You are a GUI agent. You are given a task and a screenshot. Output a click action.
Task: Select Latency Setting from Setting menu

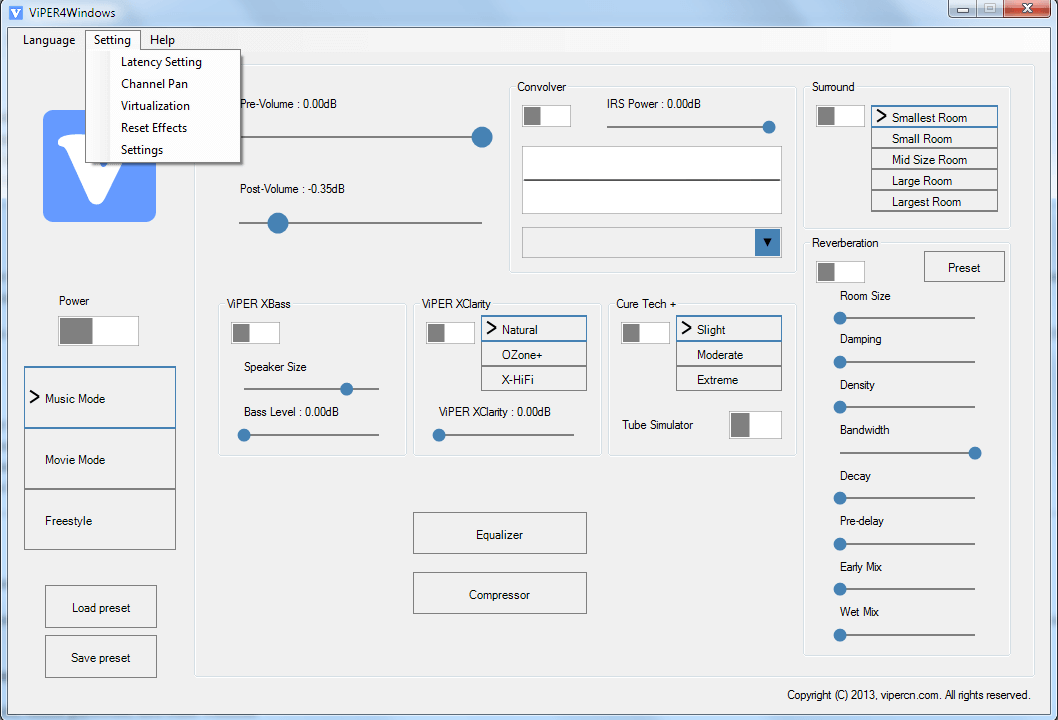tap(161, 62)
